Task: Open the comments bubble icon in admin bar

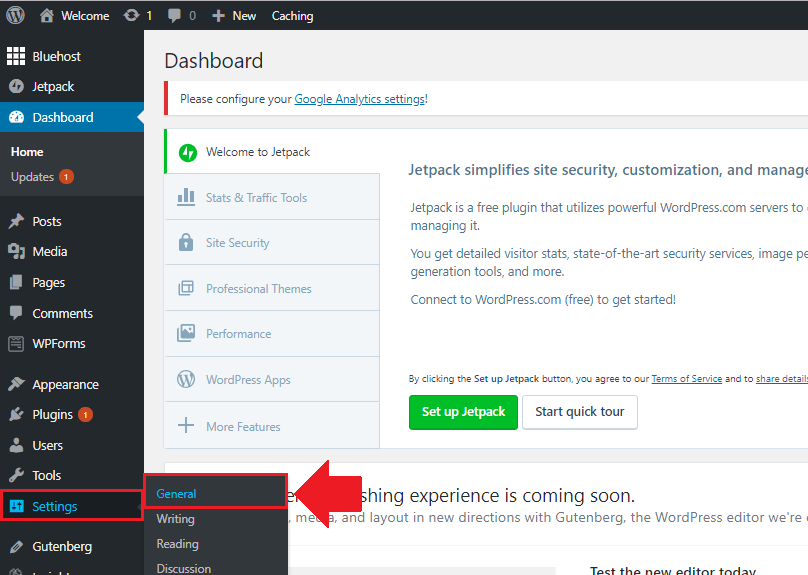Action: pos(174,16)
